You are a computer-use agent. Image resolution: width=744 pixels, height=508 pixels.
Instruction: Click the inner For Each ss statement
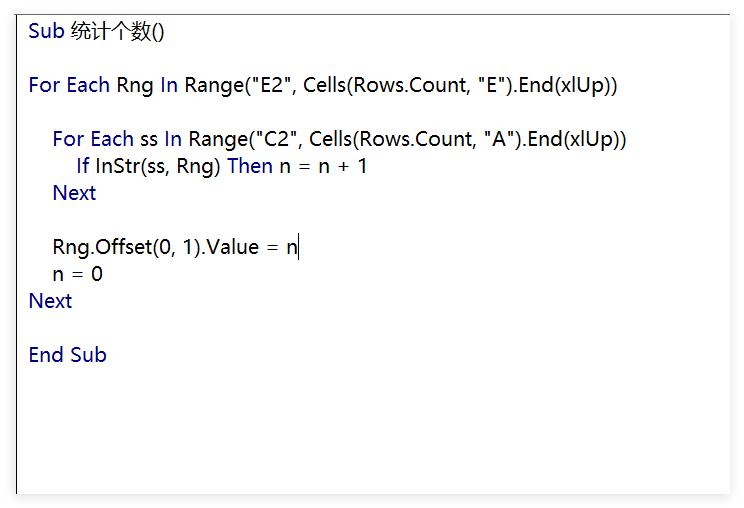339,139
